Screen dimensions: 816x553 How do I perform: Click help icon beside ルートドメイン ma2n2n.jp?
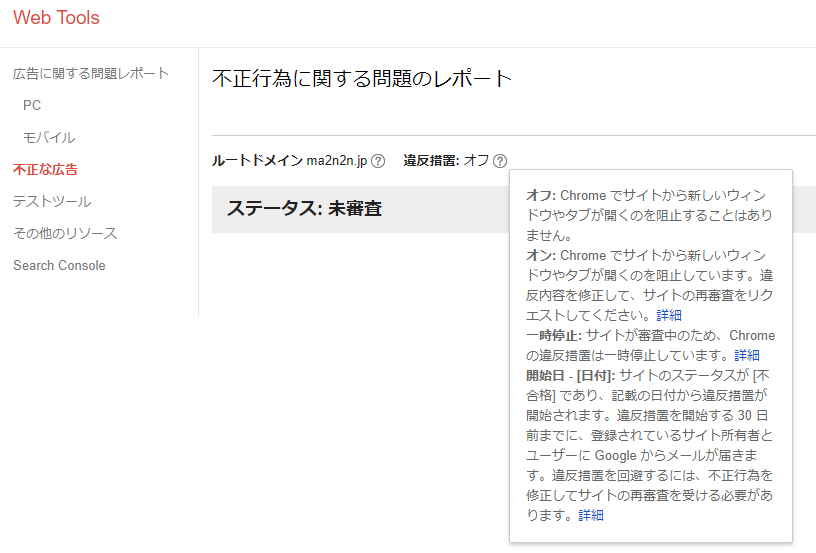click(378, 161)
